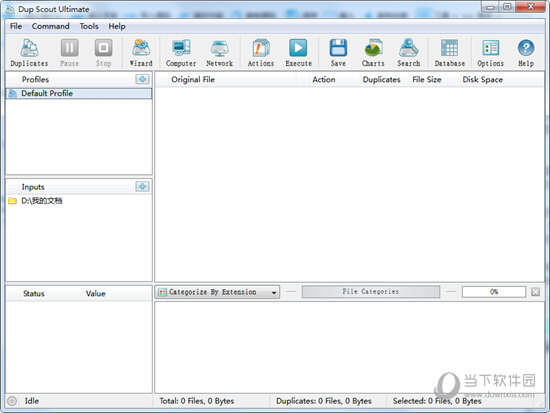Click Total: 0 Files, 0 Bytes status
This screenshot has width=550, height=413.
click(x=197, y=401)
